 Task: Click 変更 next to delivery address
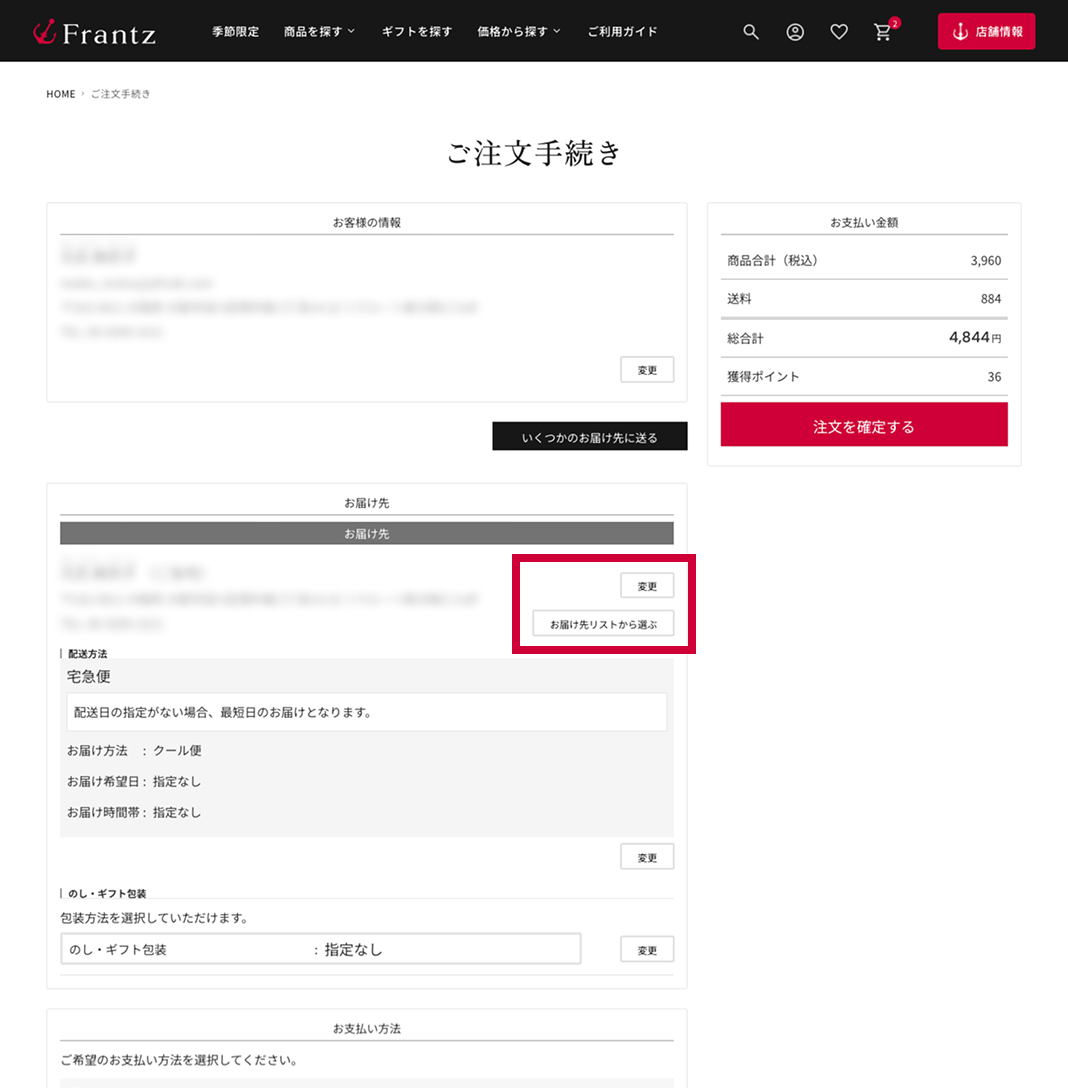(647, 586)
